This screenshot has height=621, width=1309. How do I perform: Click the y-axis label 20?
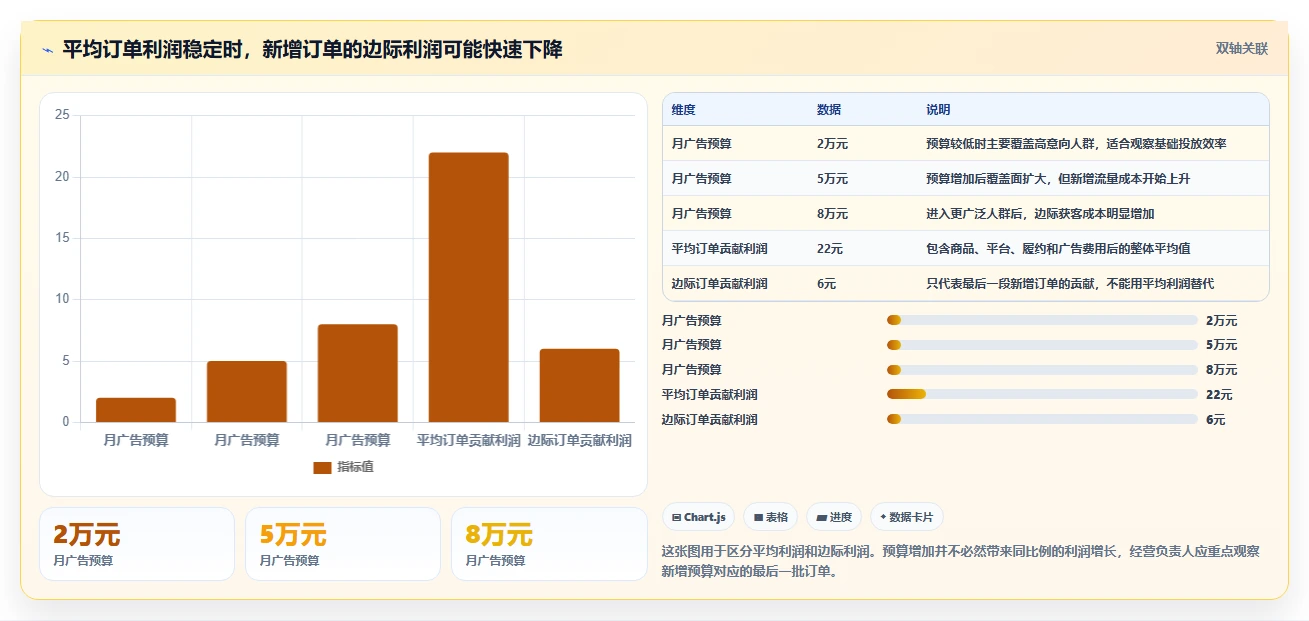click(62, 177)
